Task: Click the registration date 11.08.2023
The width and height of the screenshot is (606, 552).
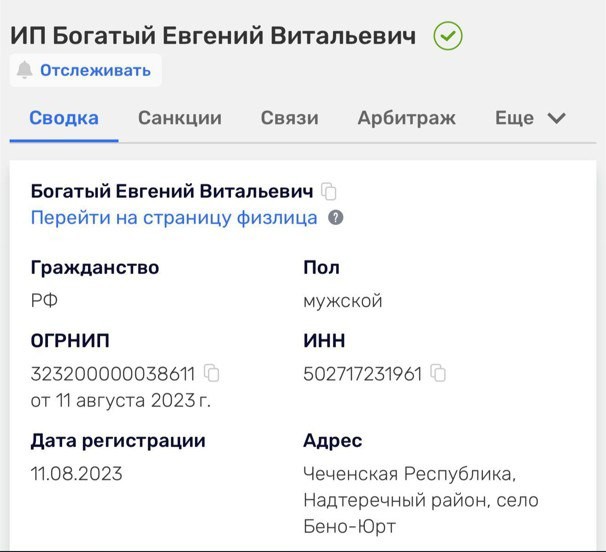Action: [77, 473]
